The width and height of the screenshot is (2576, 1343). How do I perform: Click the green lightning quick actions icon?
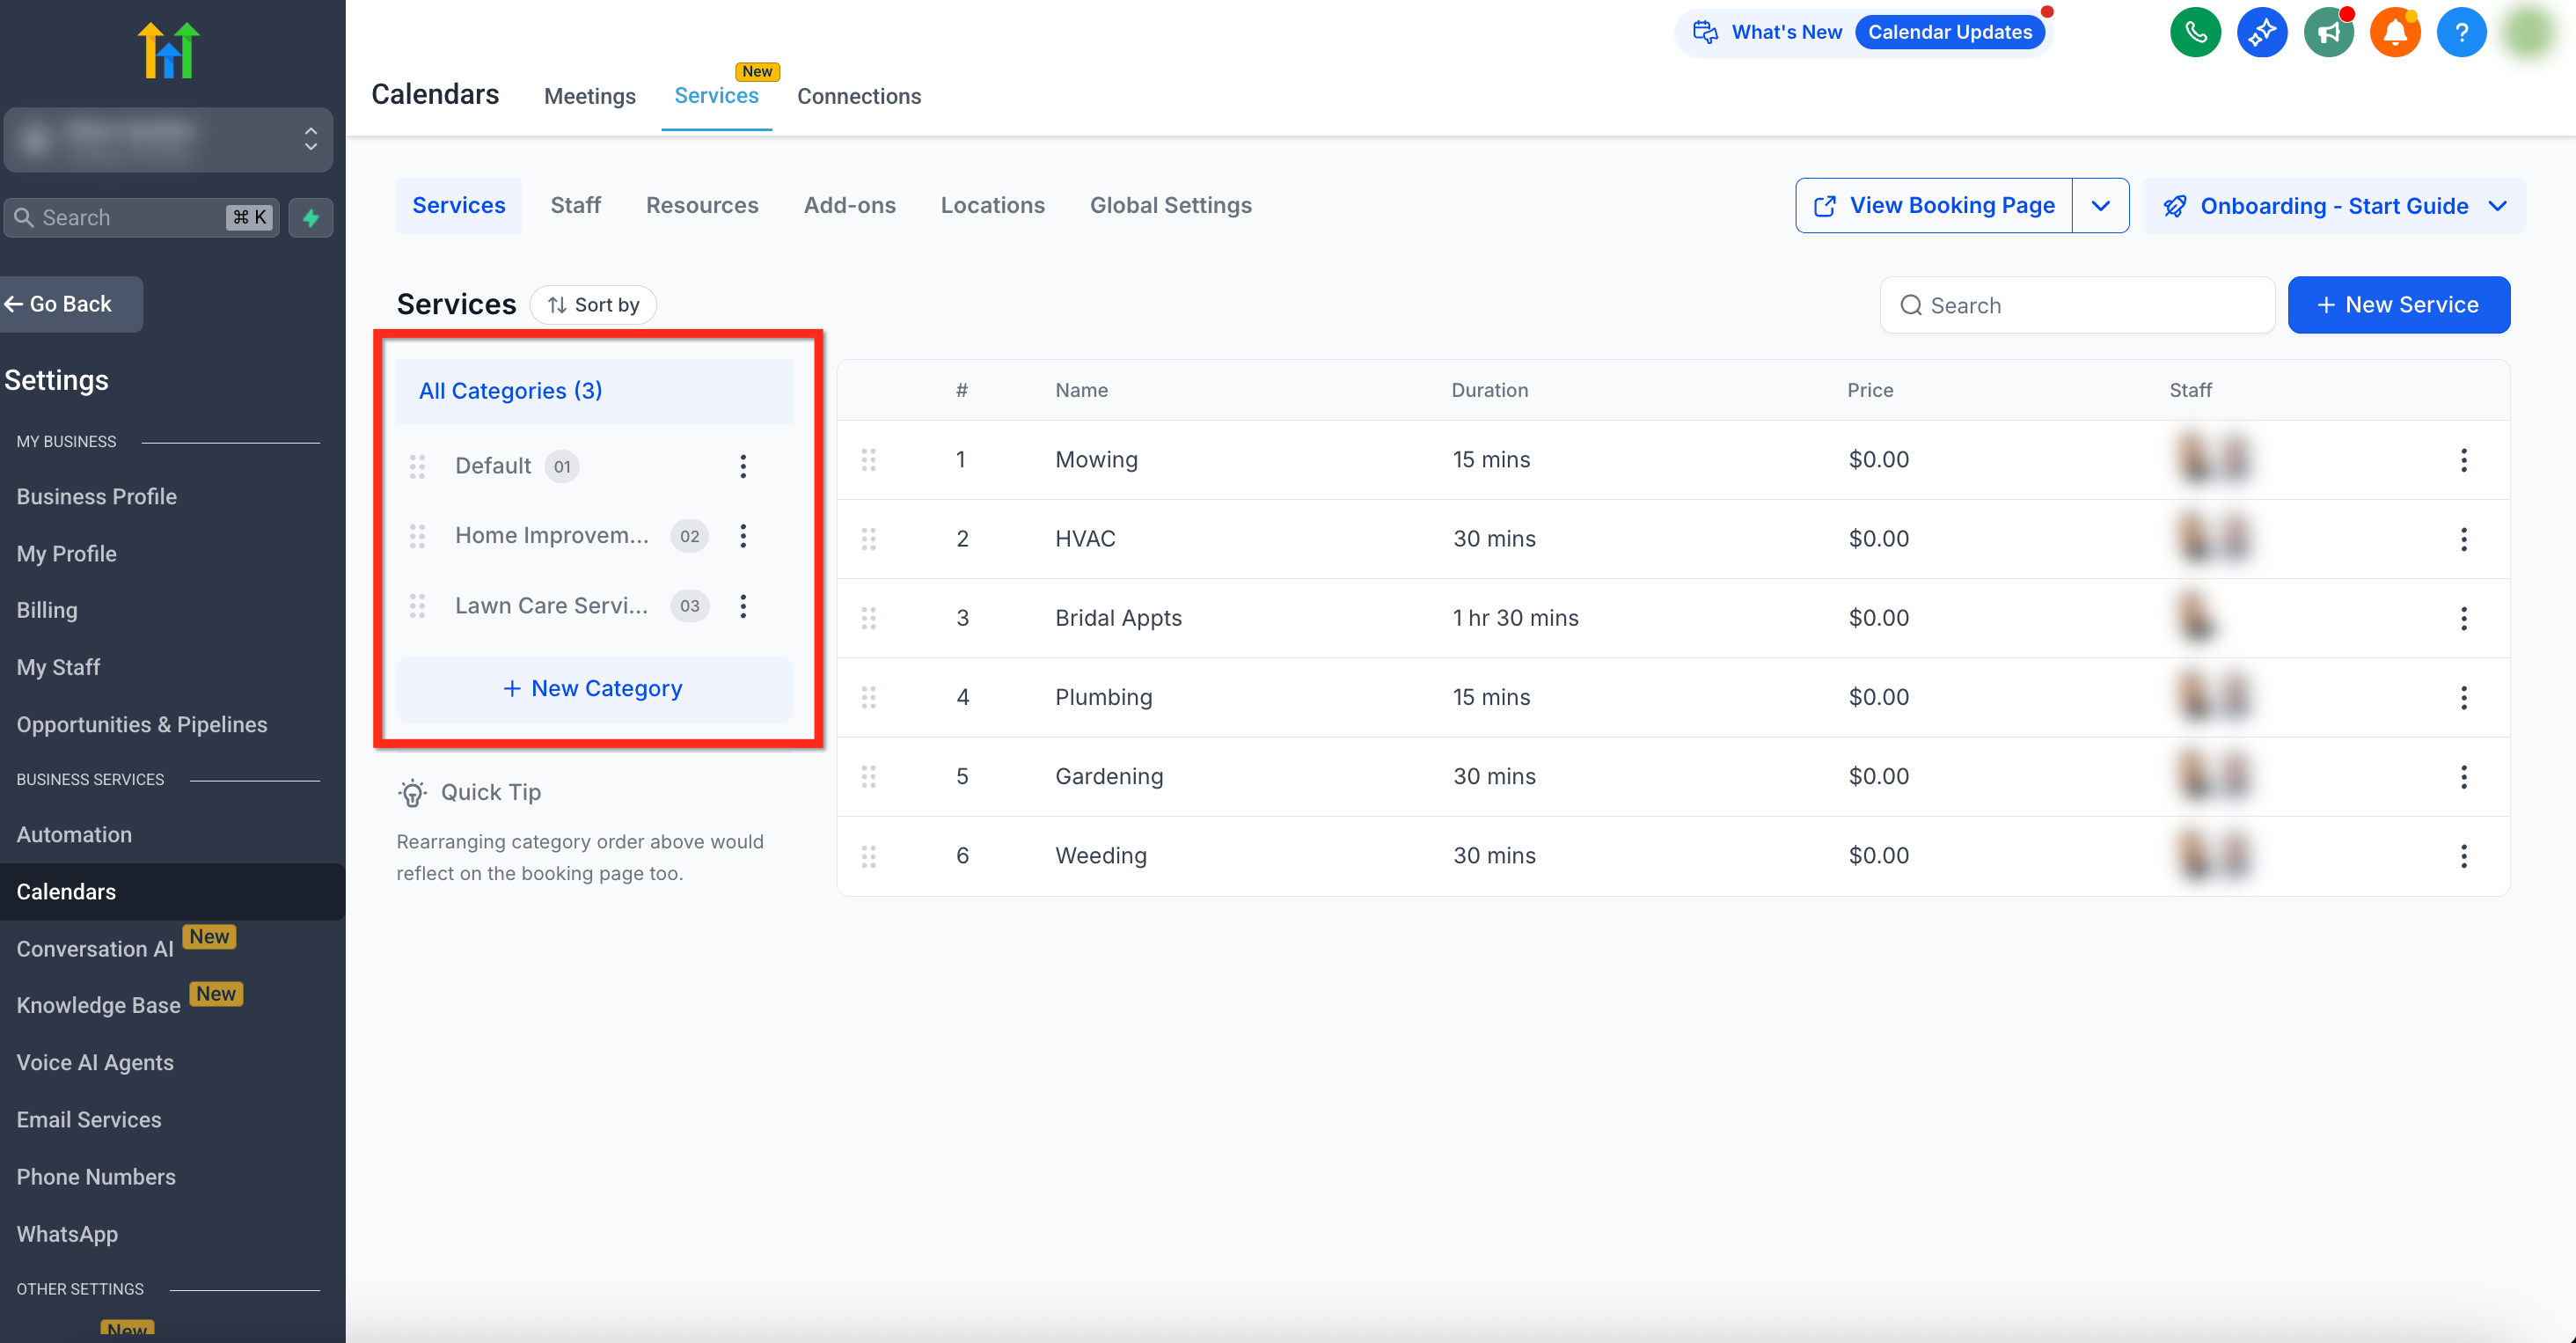coord(311,217)
